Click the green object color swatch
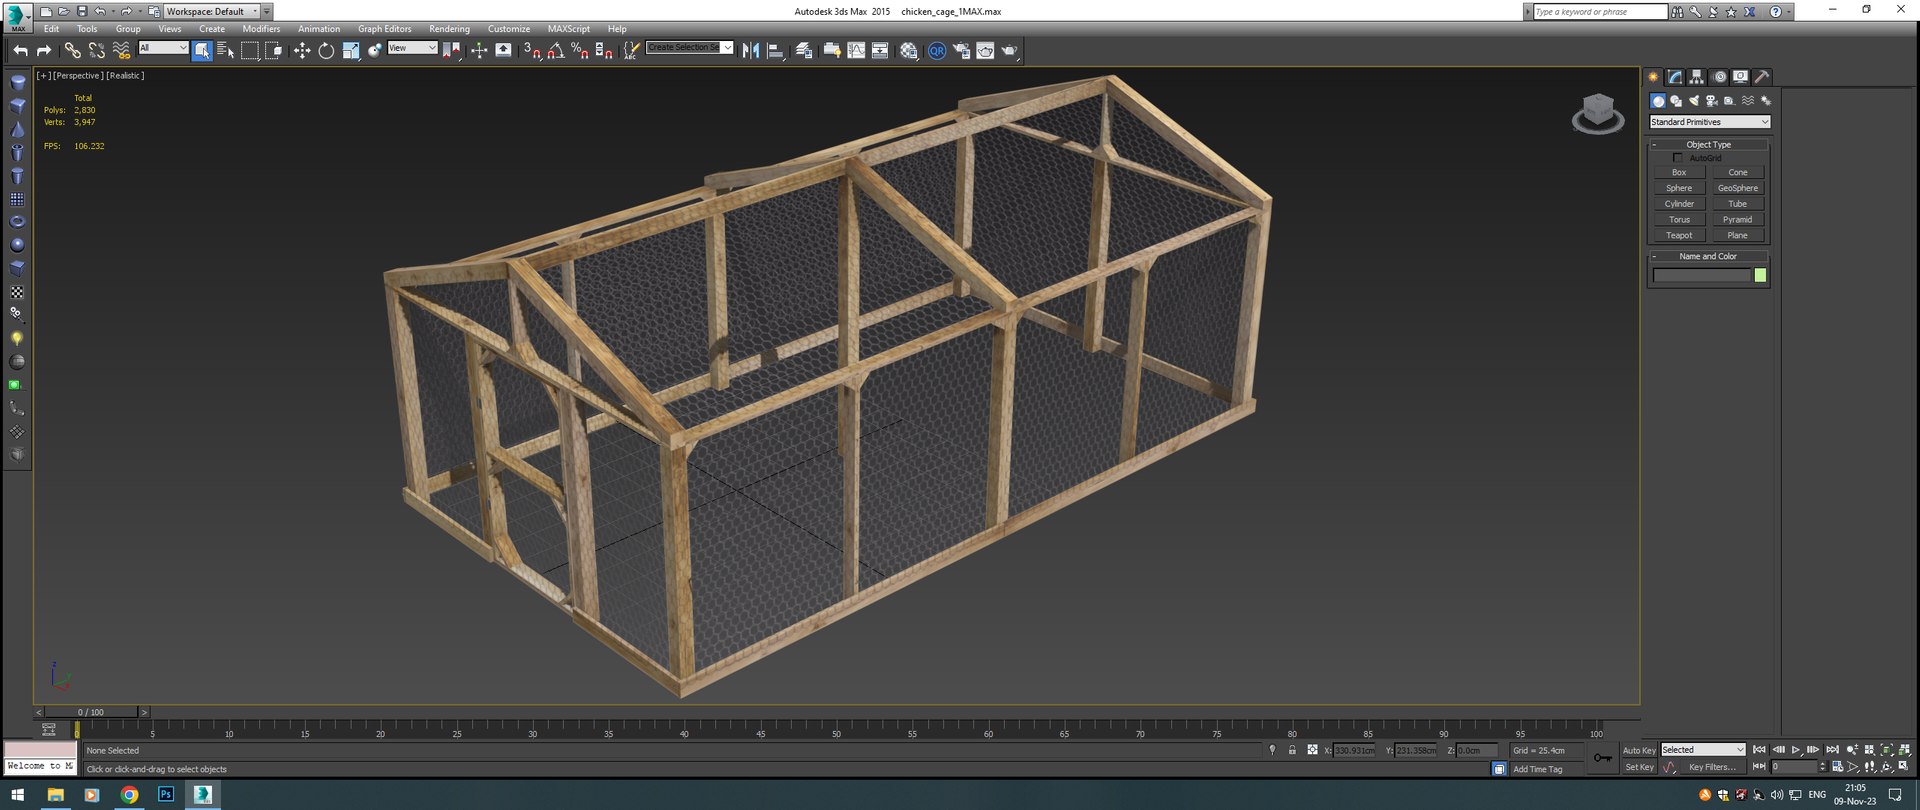This screenshot has width=1920, height=810. 1760,275
